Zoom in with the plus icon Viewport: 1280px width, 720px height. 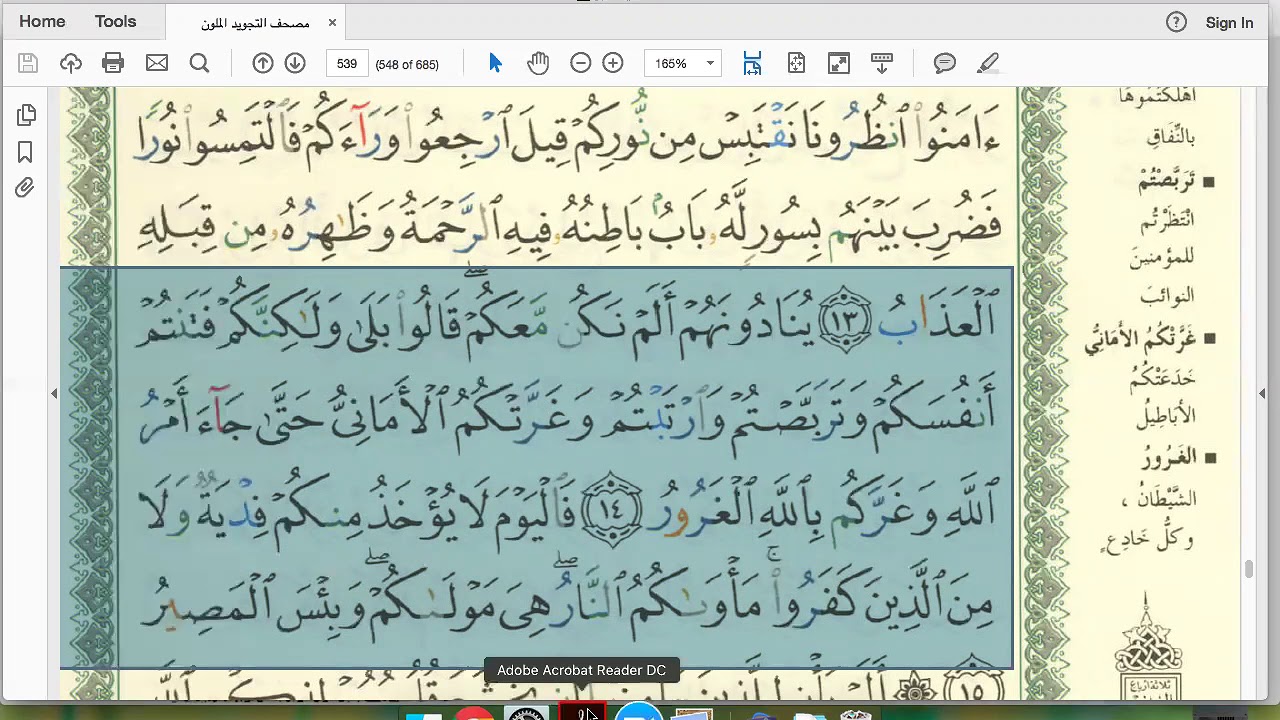click(x=613, y=64)
